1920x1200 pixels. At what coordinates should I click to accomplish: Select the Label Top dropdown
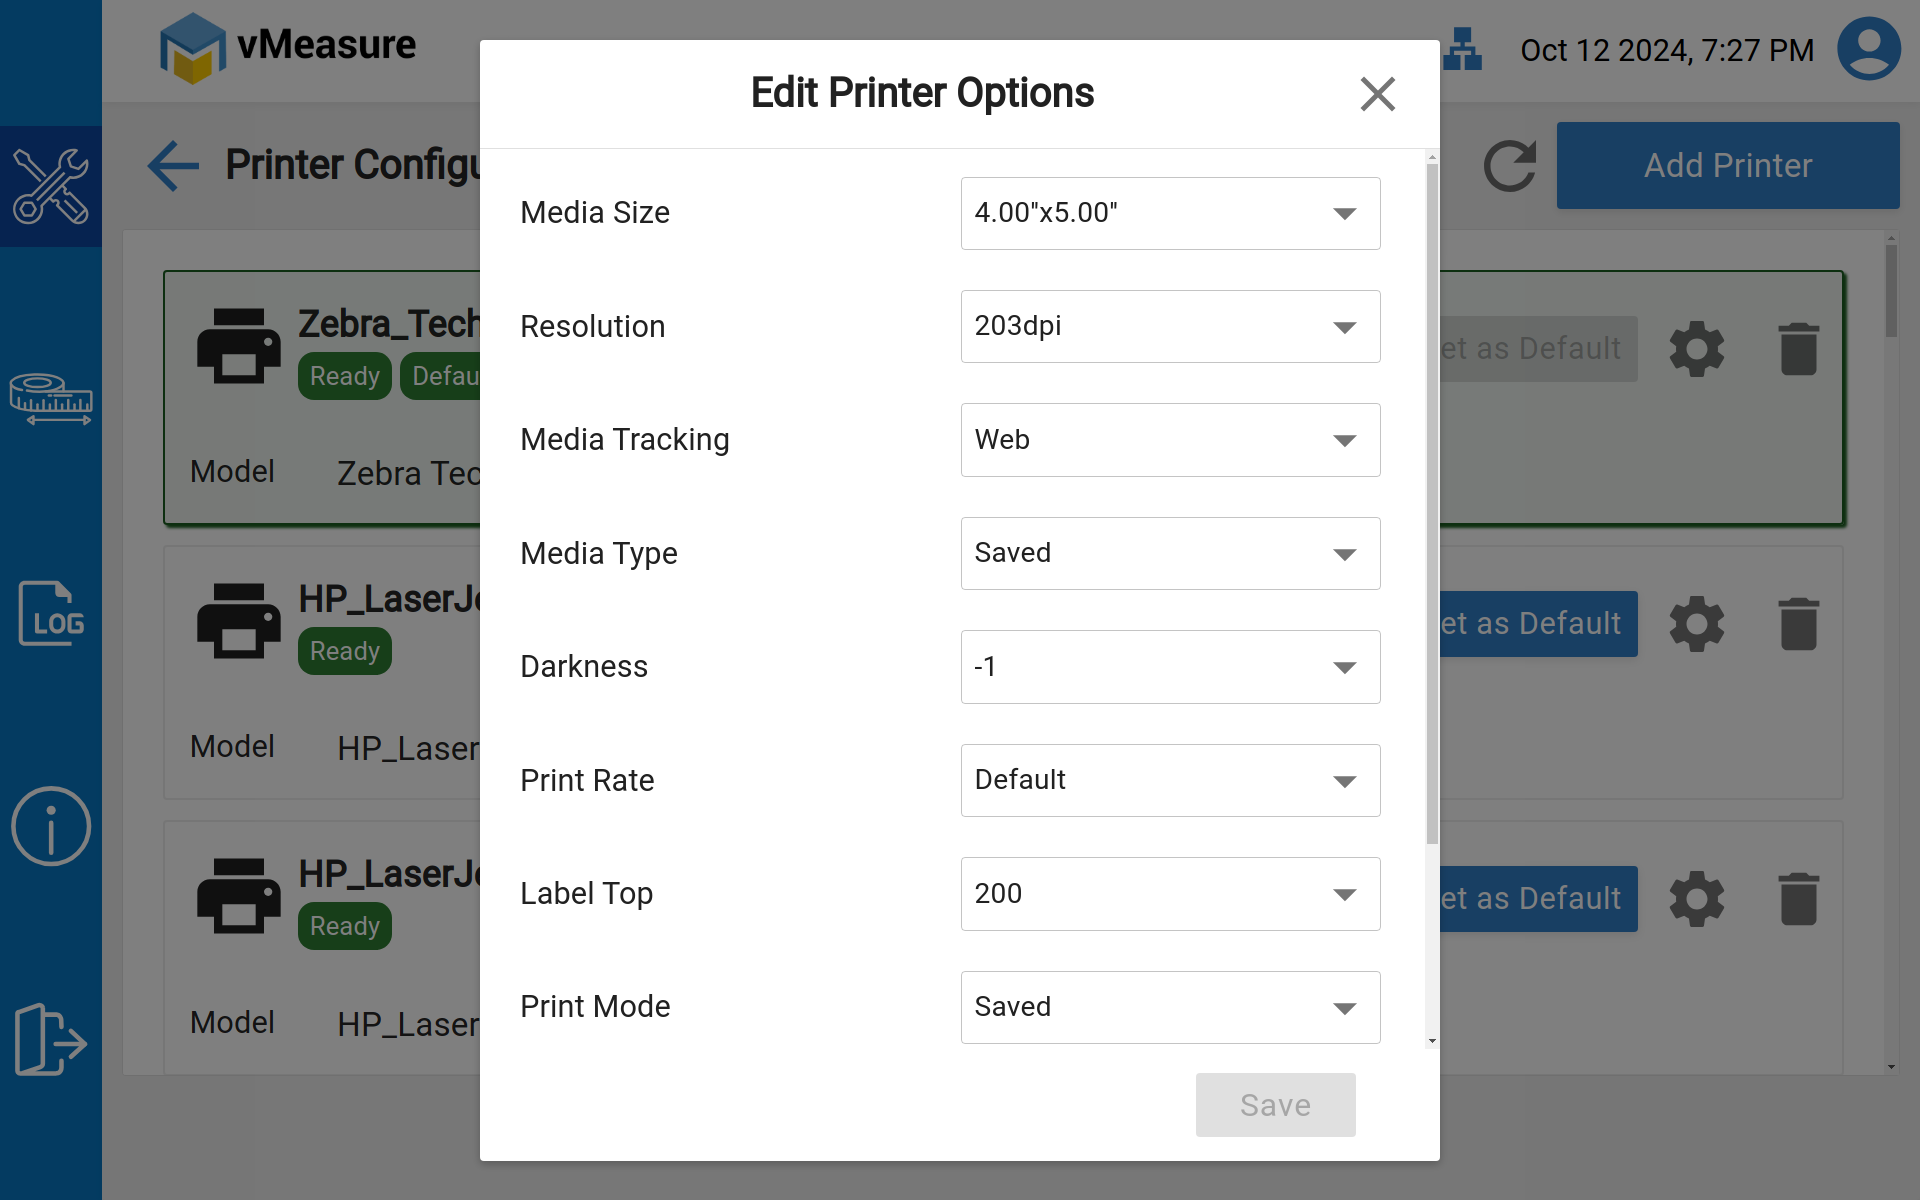(1170, 894)
